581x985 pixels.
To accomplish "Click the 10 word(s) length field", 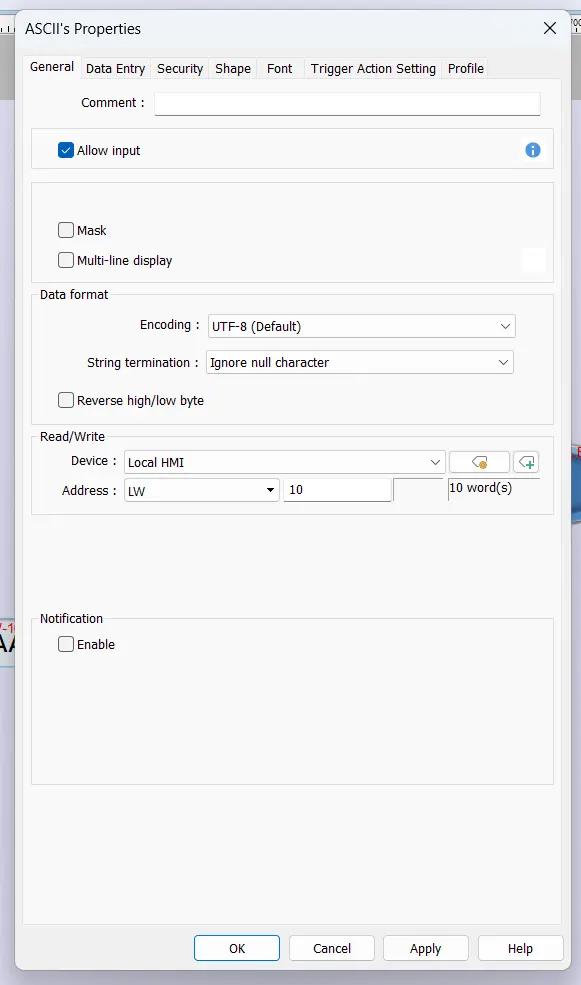I will click(494, 489).
